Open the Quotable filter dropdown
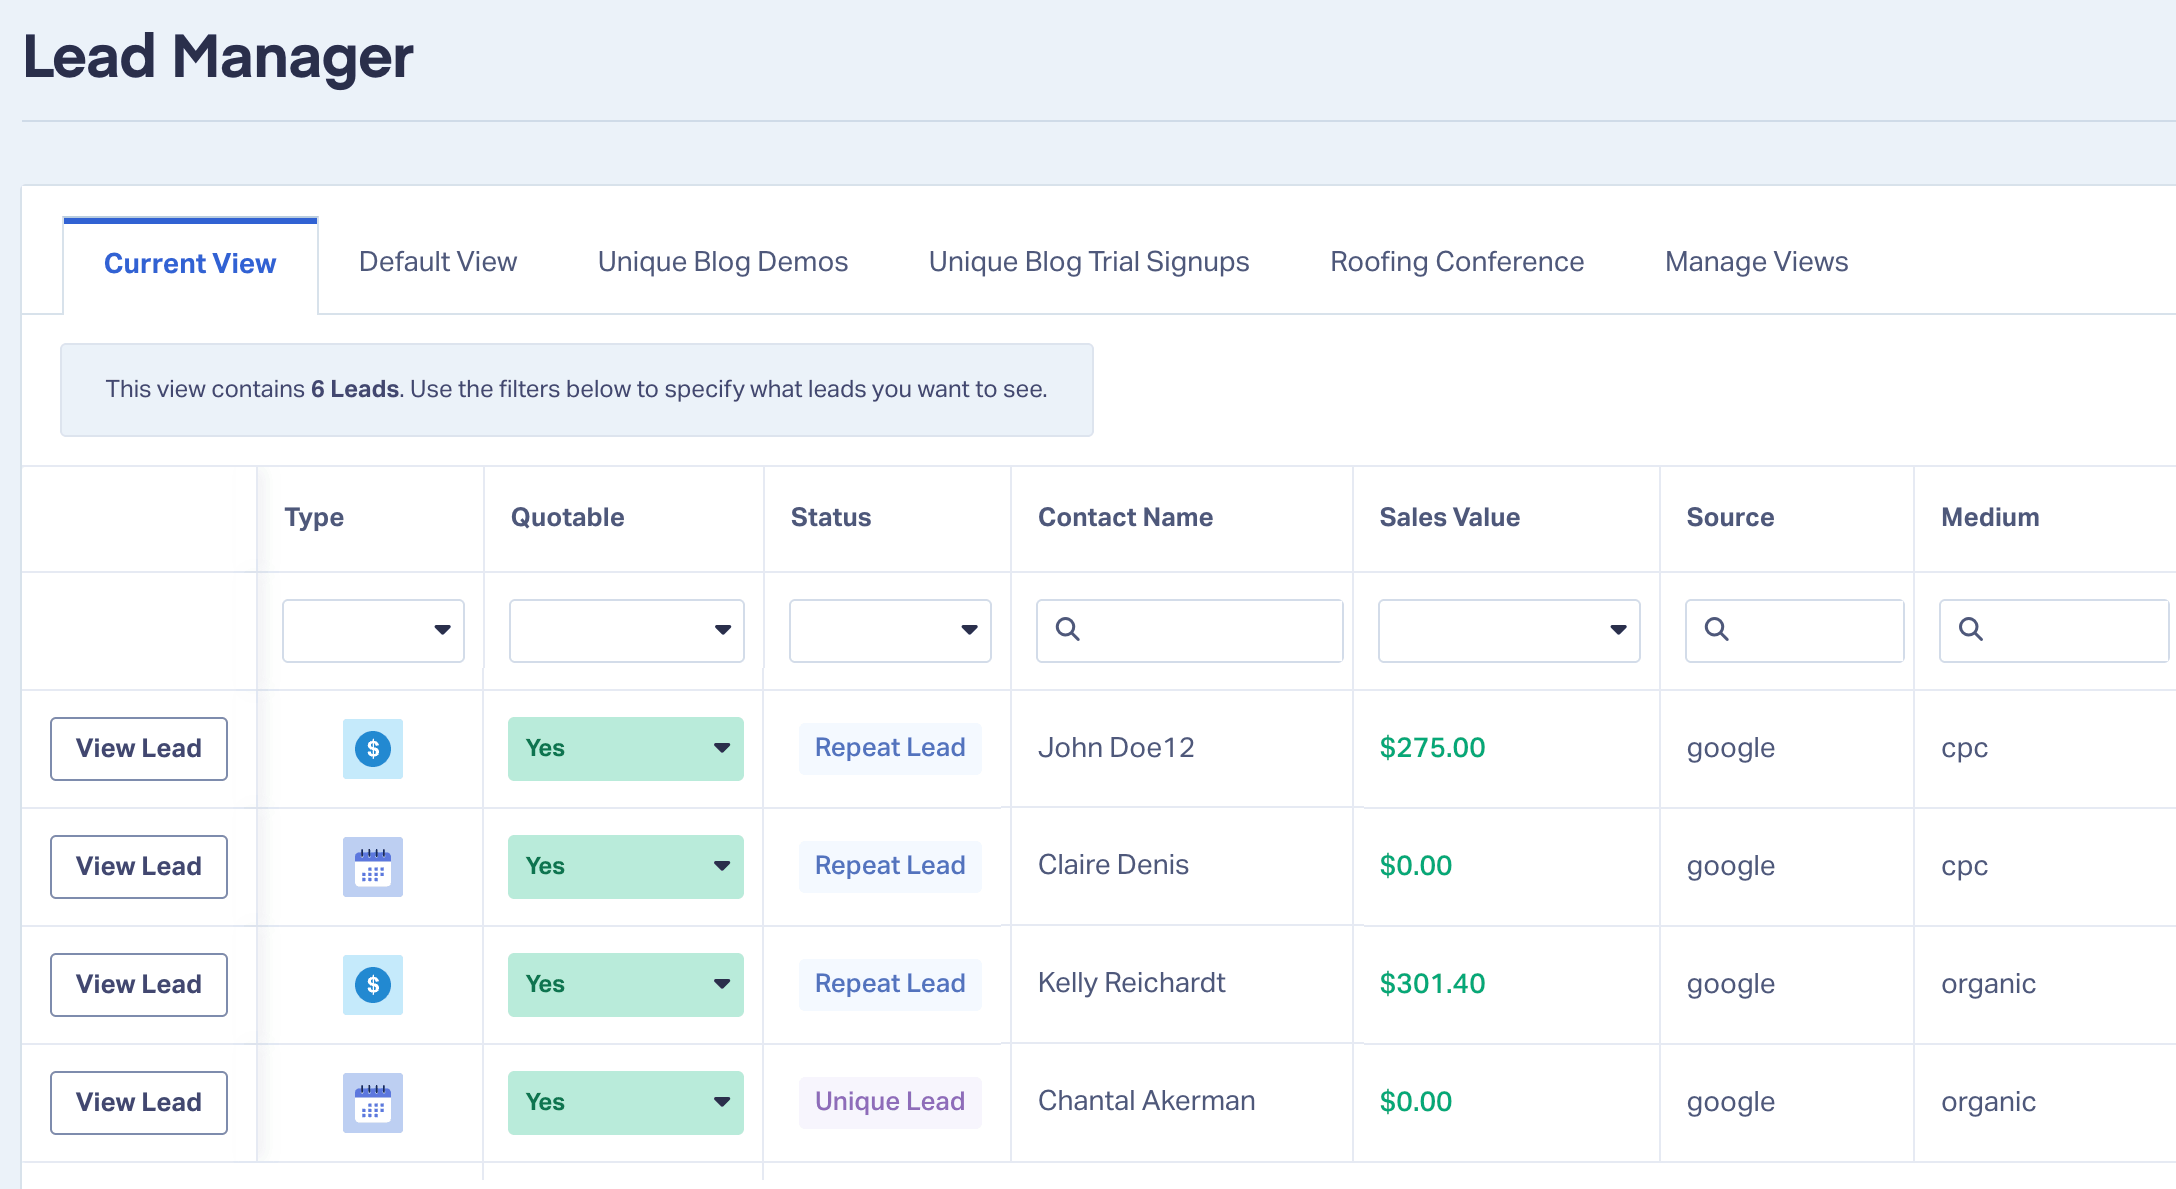The width and height of the screenshot is (2176, 1189). tap(626, 630)
